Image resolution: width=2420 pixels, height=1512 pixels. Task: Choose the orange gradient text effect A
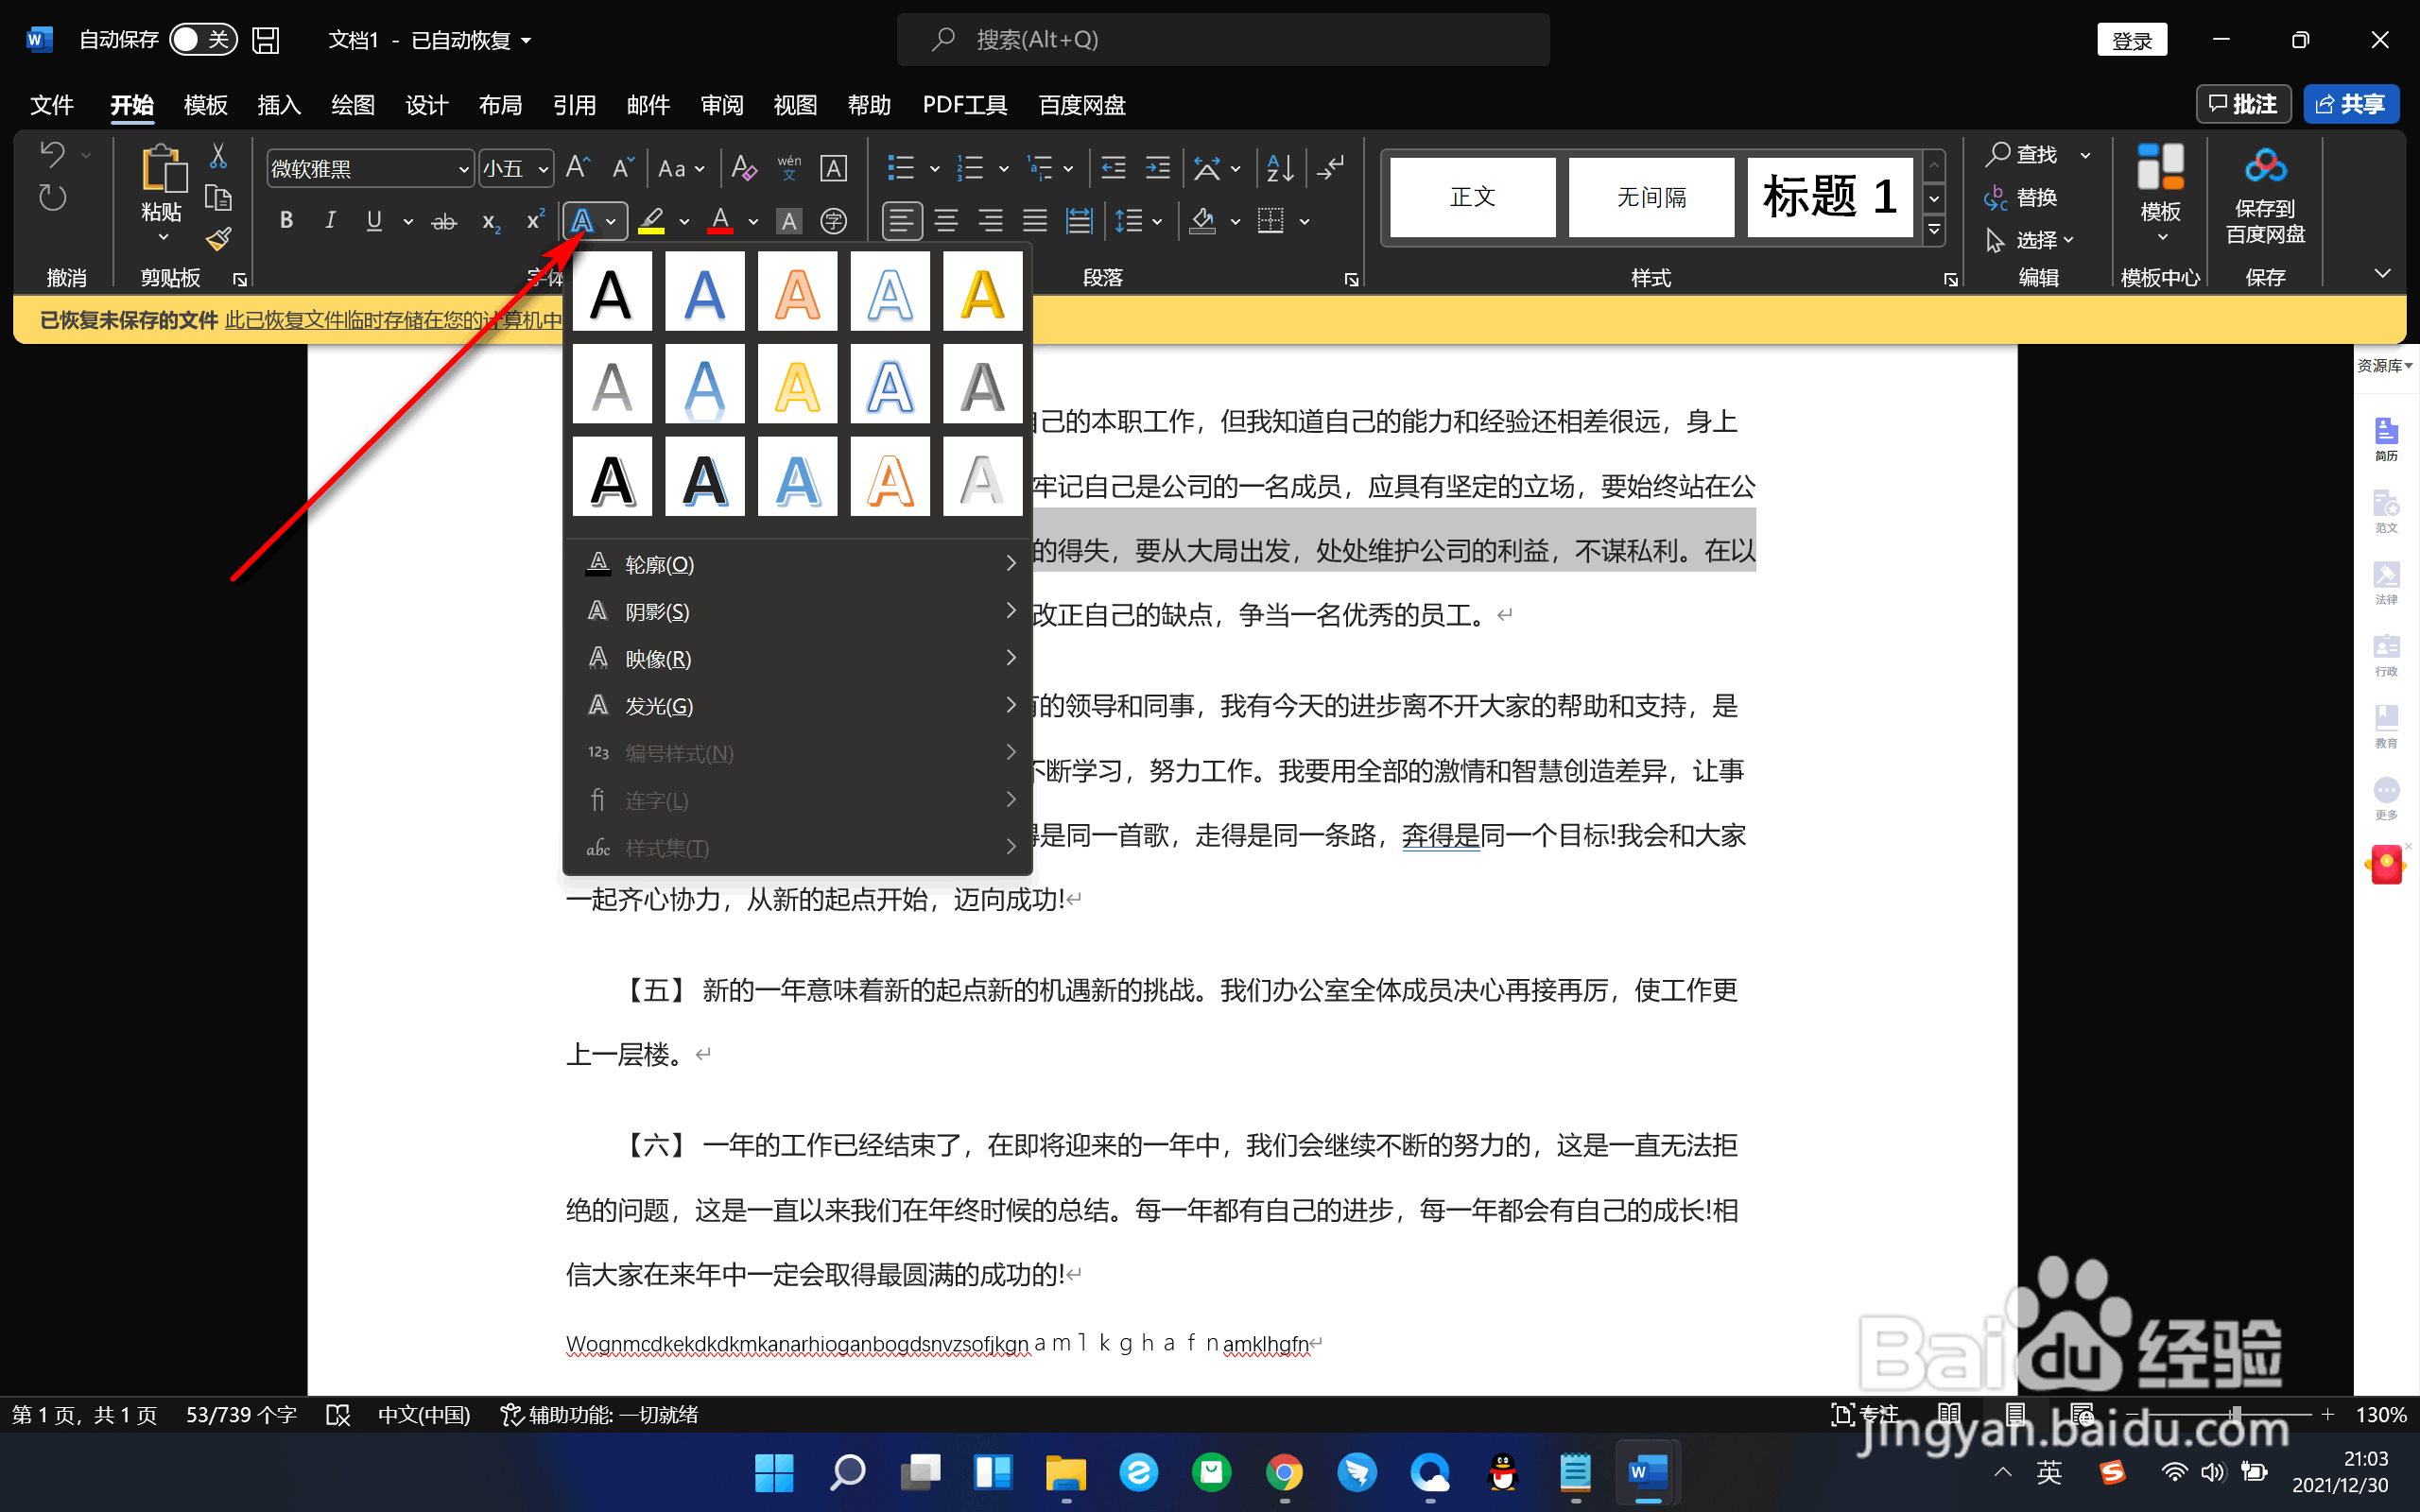click(797, 291)
